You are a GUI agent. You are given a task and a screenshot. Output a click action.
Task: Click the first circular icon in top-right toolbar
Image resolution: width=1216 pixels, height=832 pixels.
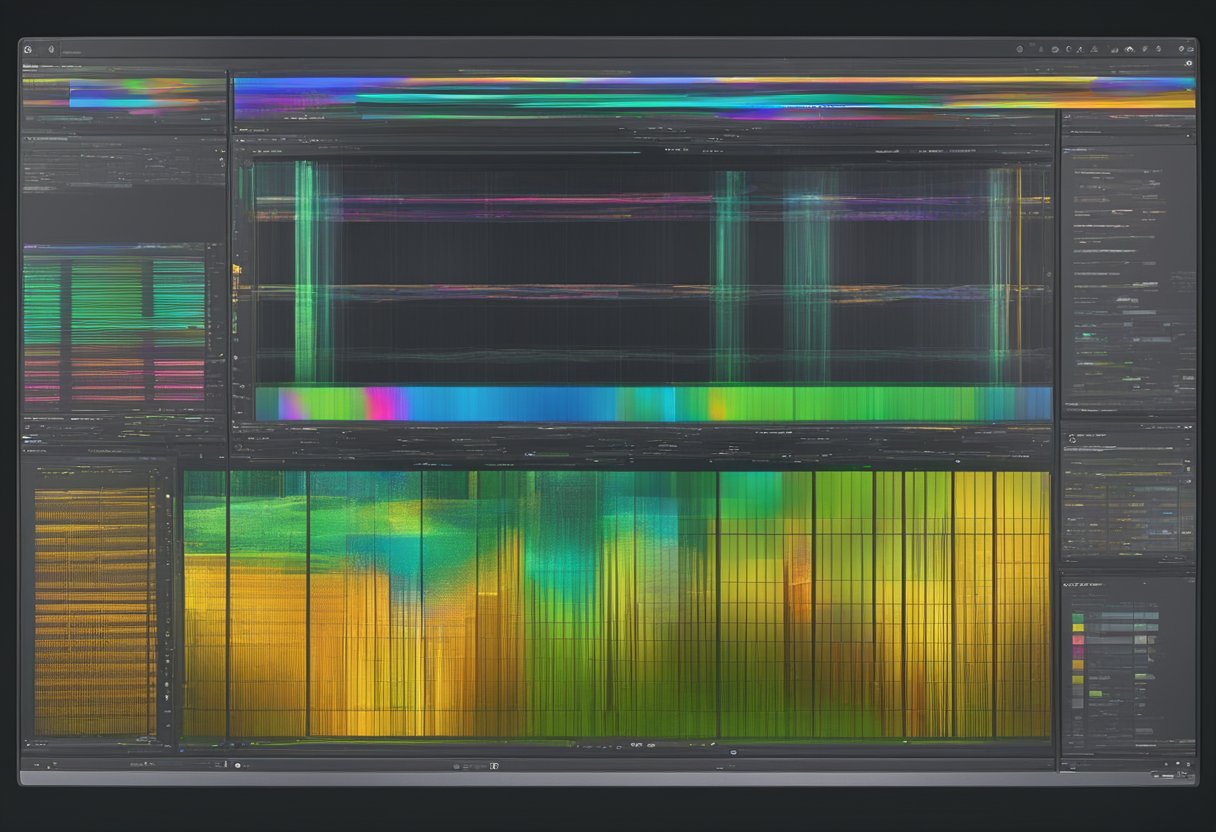click(1020, 49)
